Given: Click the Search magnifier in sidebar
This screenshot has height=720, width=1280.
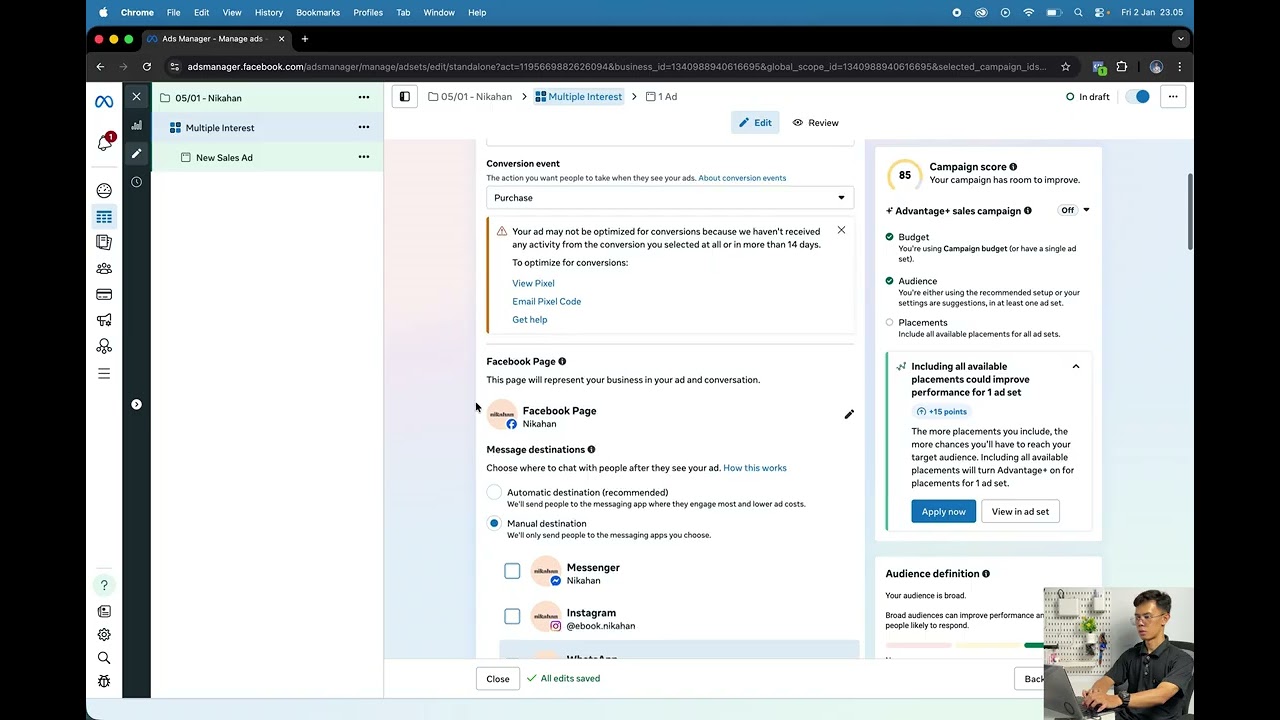Looking at the screenshot, I should (104, 658).
